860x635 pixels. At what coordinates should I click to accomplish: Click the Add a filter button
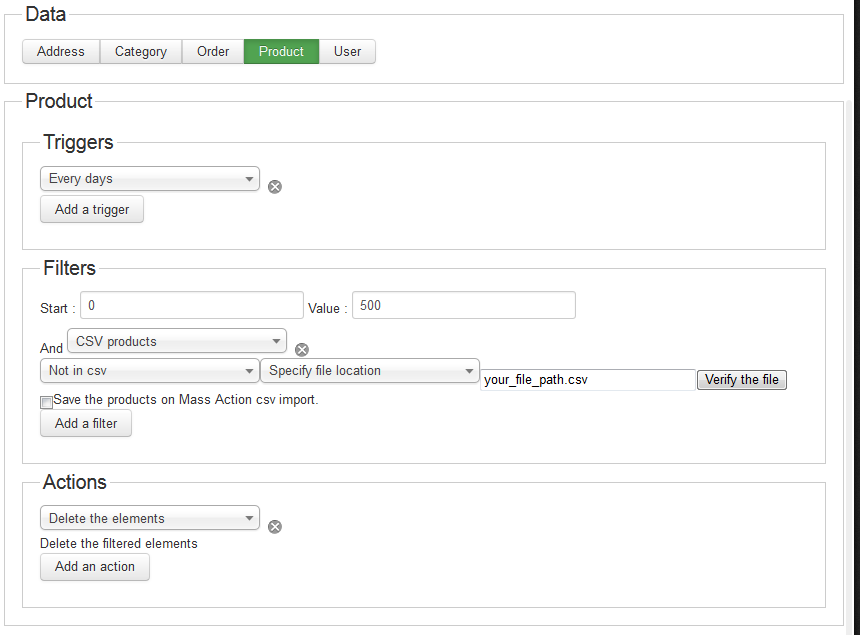(x=86, y=423)
